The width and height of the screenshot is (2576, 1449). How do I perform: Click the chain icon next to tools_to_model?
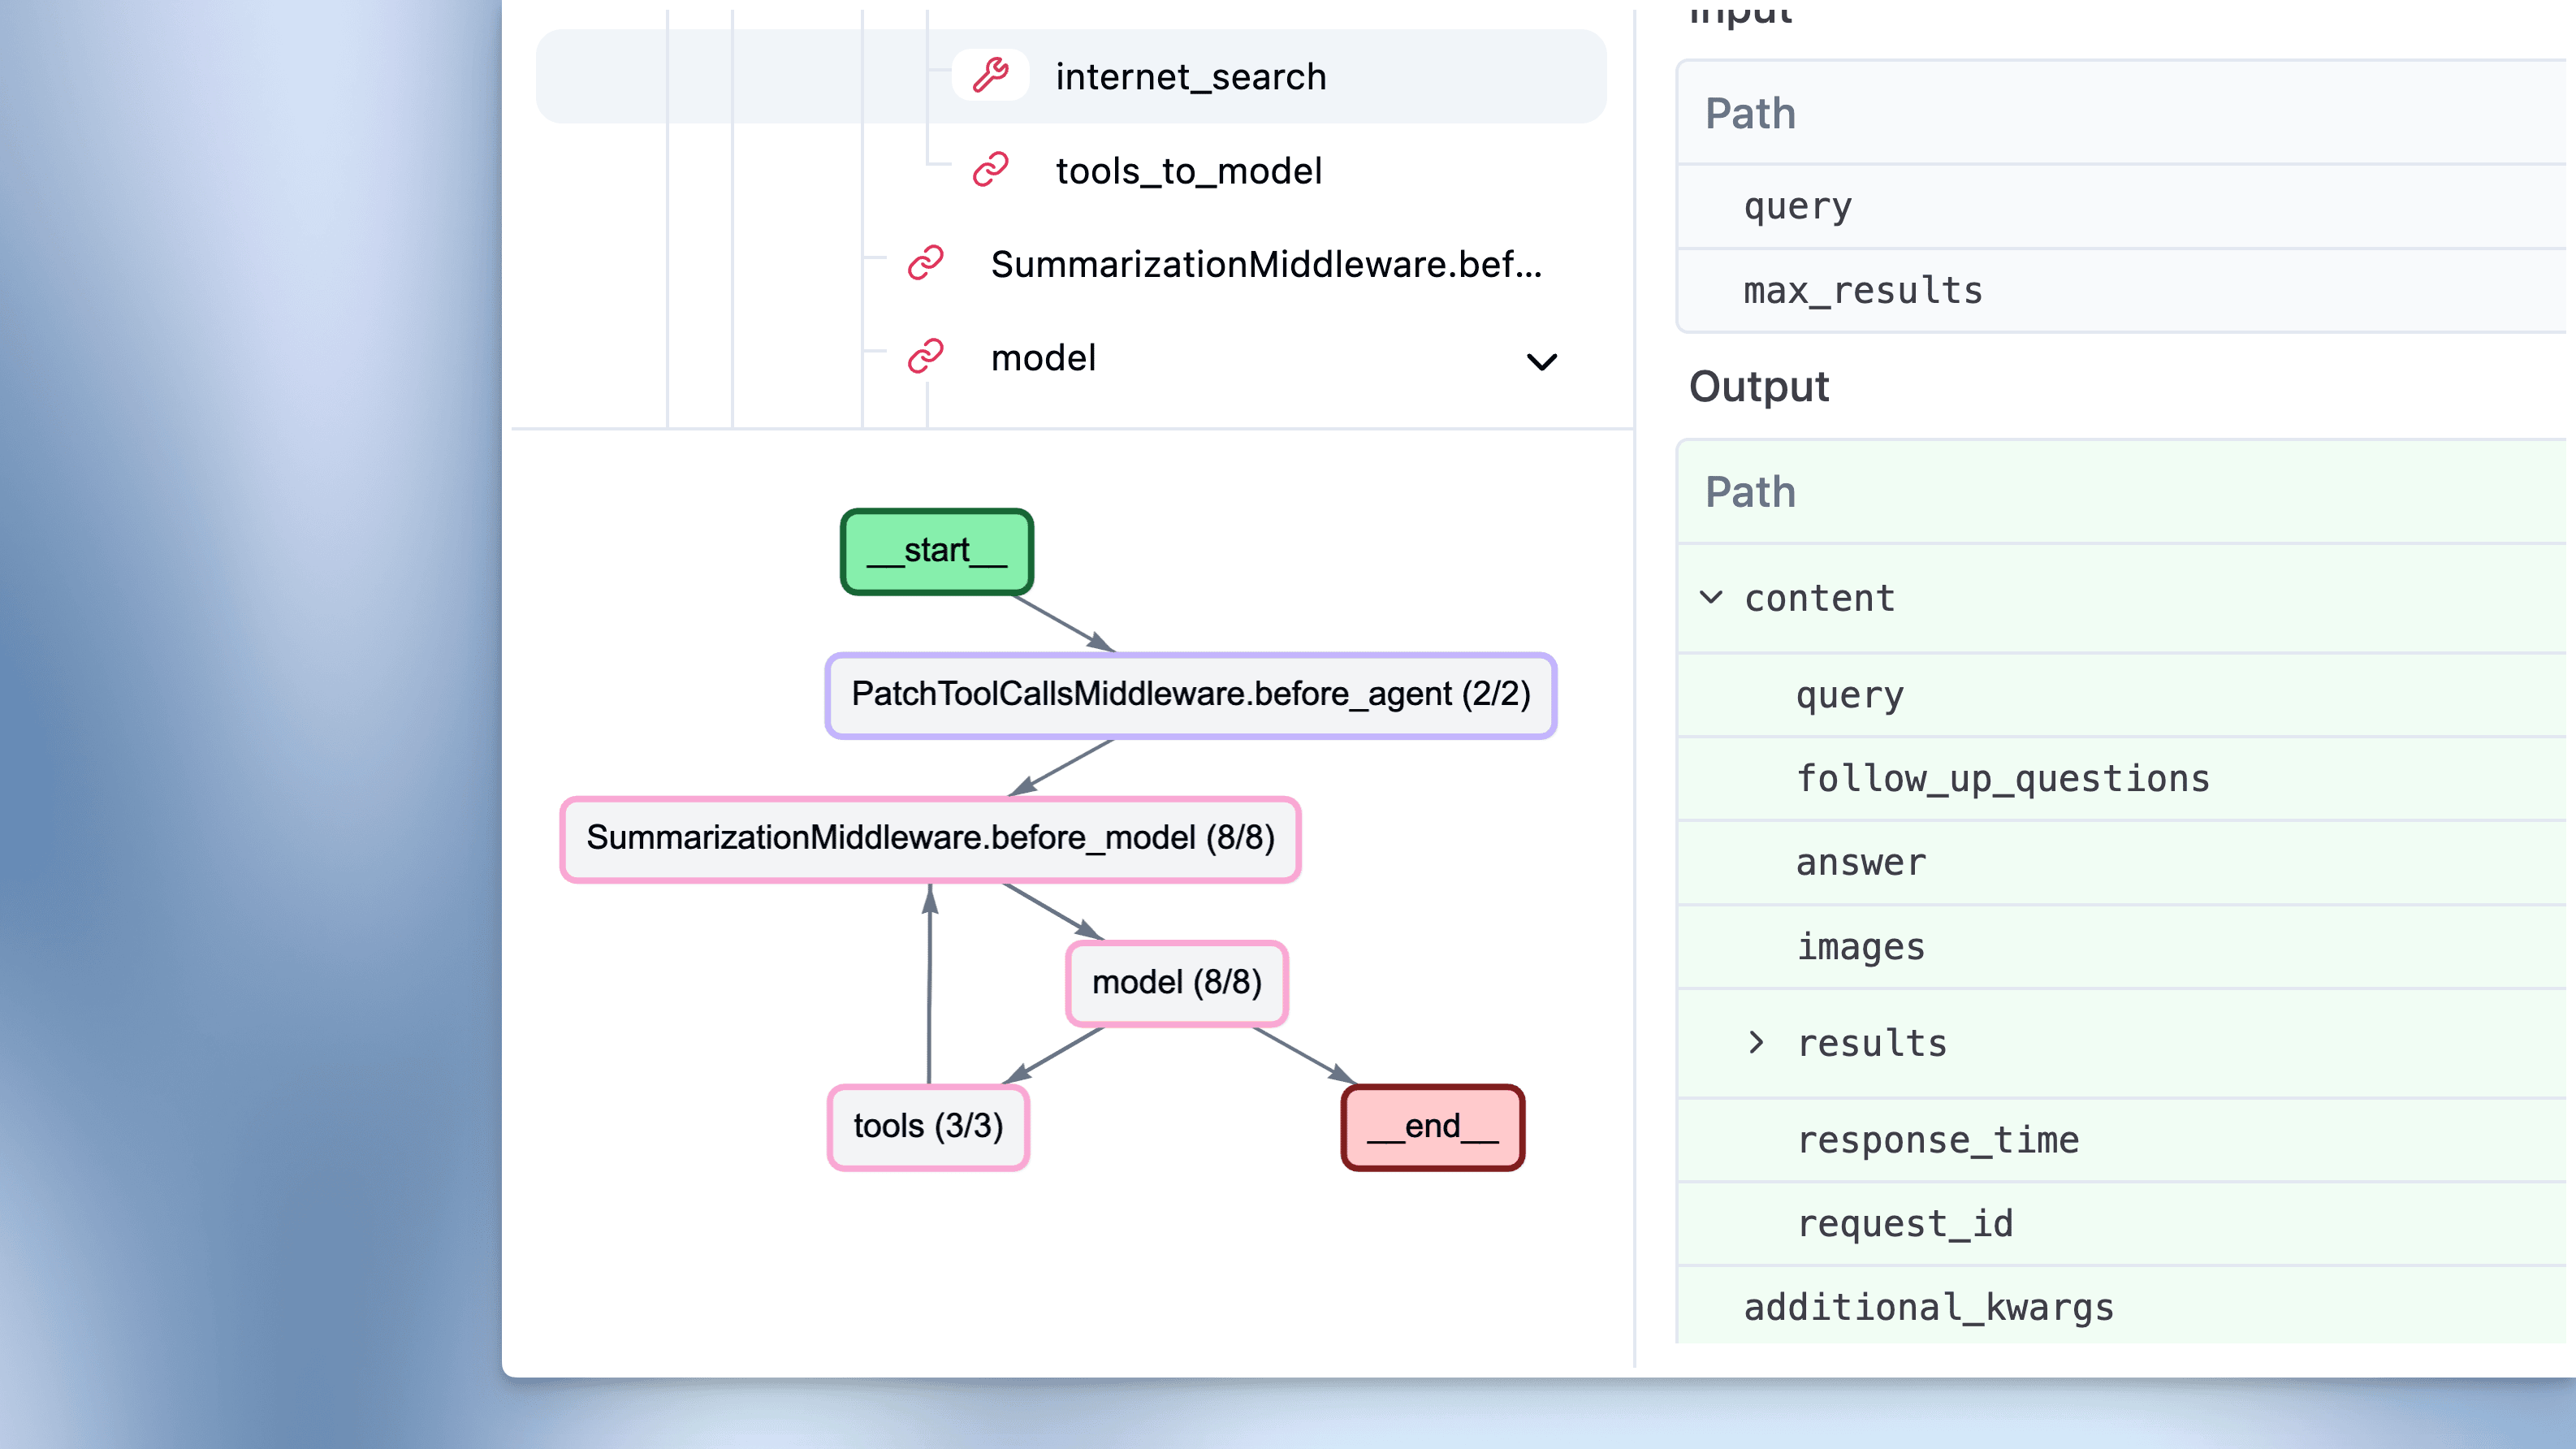(x=990, y=170)
